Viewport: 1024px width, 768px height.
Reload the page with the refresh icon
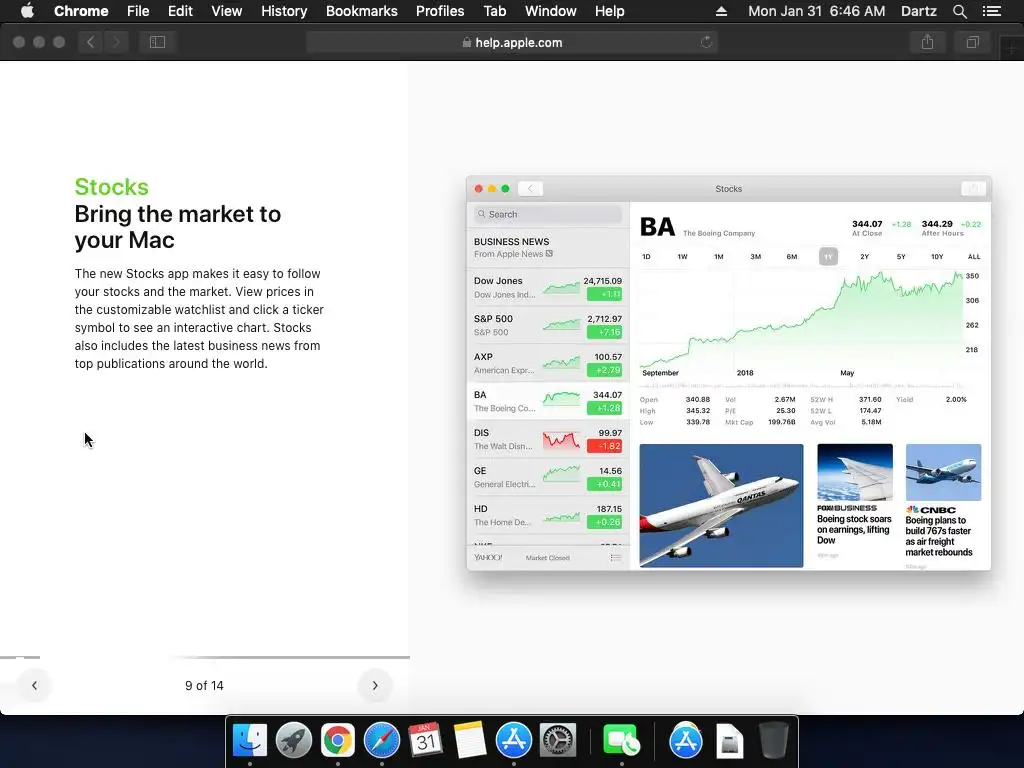706,42
